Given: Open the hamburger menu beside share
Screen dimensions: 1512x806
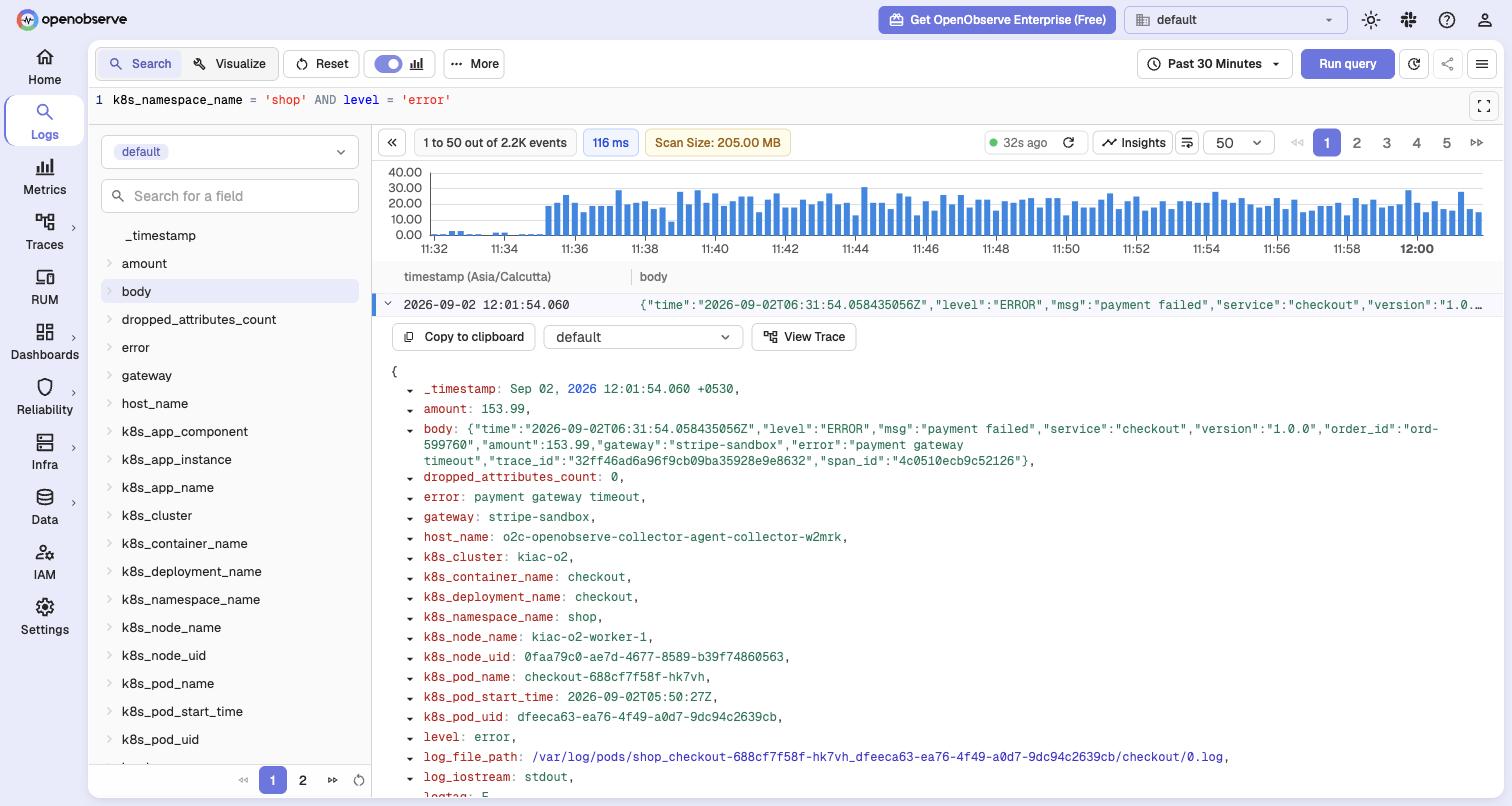Looking at the screenshot, I should [1482, 64].
